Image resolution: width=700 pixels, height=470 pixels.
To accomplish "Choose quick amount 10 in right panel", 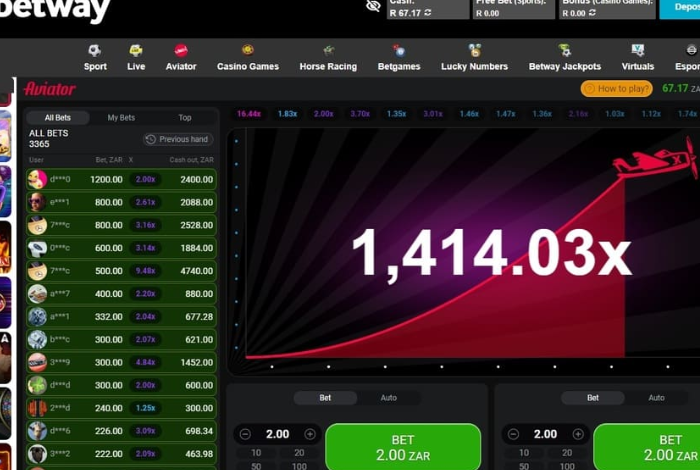I will (x=524, y=453).
